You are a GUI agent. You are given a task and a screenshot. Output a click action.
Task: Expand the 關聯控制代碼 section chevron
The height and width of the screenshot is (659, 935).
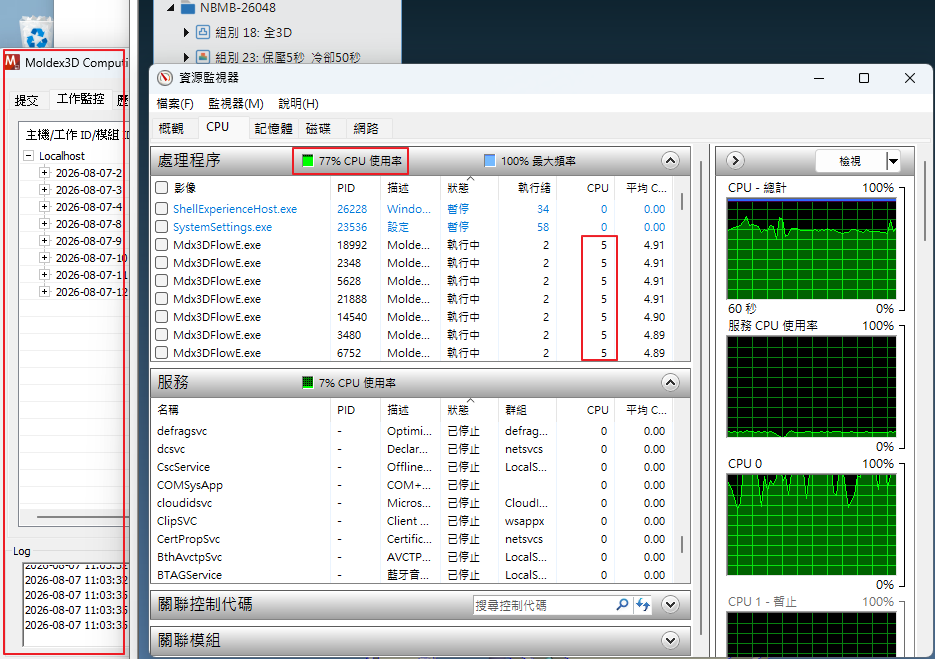[x=670, y=605]
